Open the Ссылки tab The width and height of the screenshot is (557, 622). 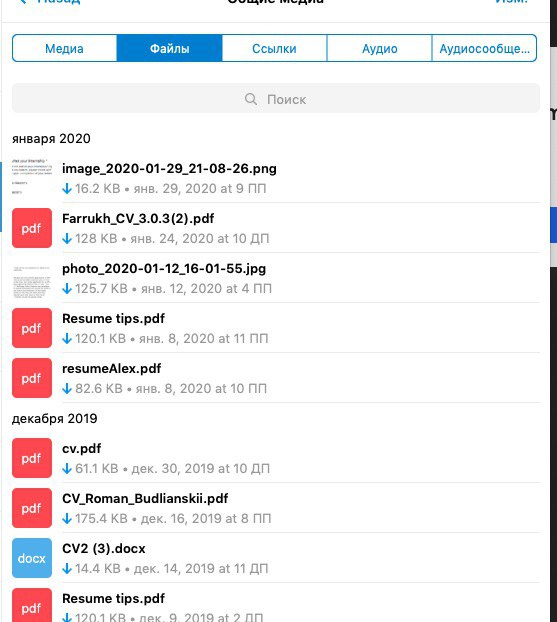tap(274, 48)
